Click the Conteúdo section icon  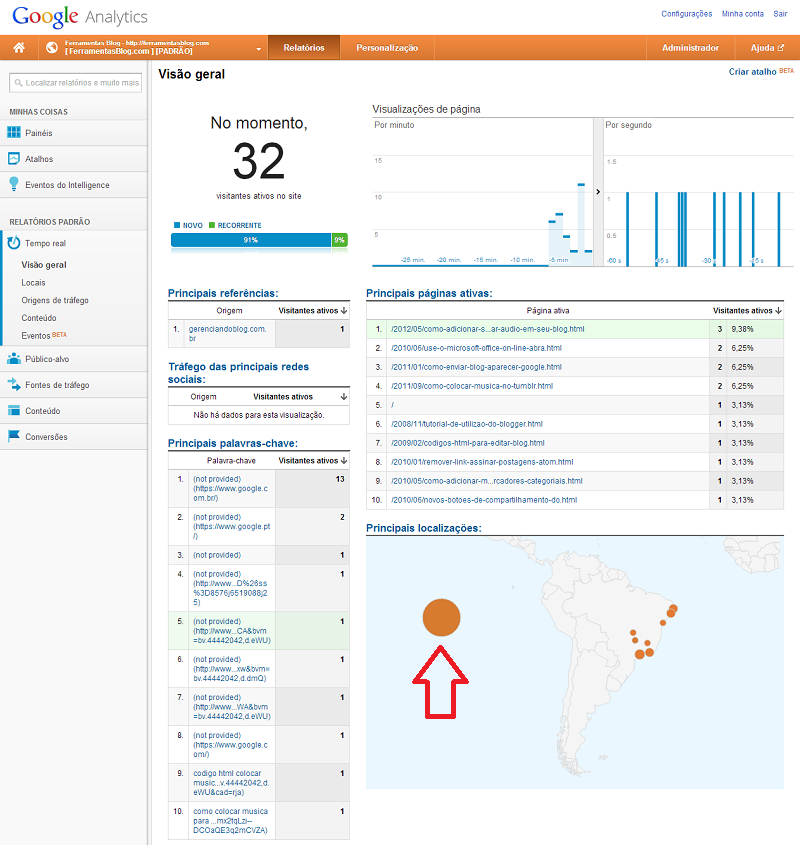coord(14,410)
